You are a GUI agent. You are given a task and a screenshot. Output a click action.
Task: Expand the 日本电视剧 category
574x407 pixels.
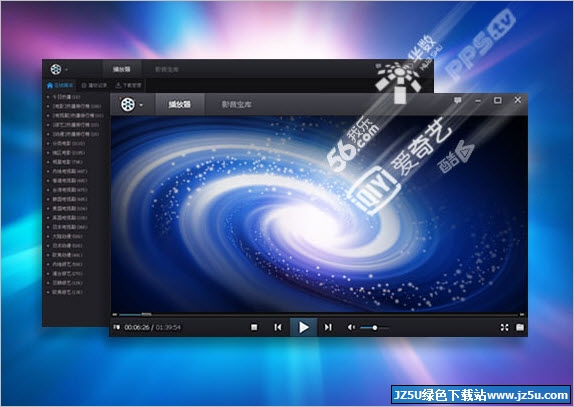[x=67, y=227]
